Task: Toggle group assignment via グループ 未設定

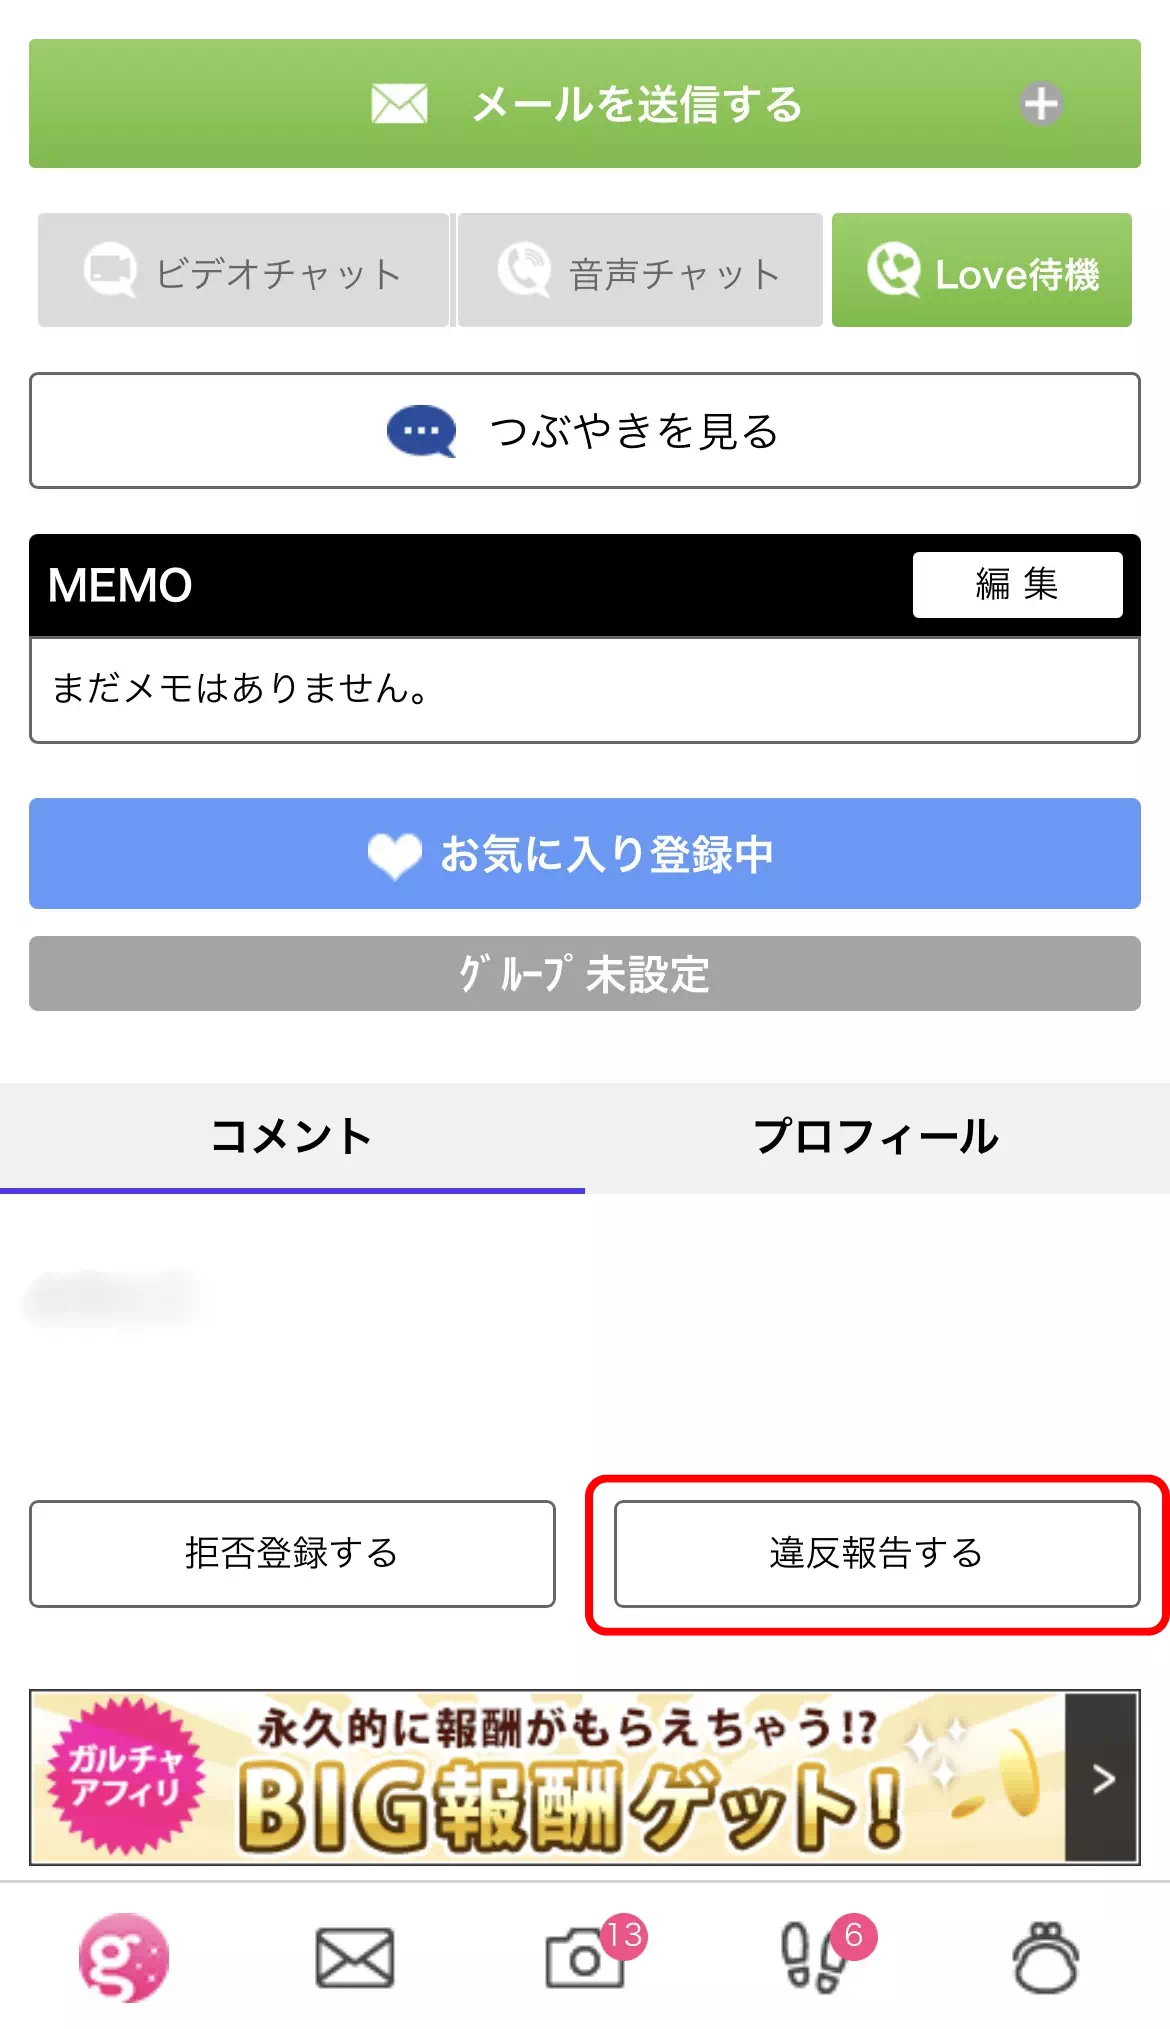Action: coord(585,972)
